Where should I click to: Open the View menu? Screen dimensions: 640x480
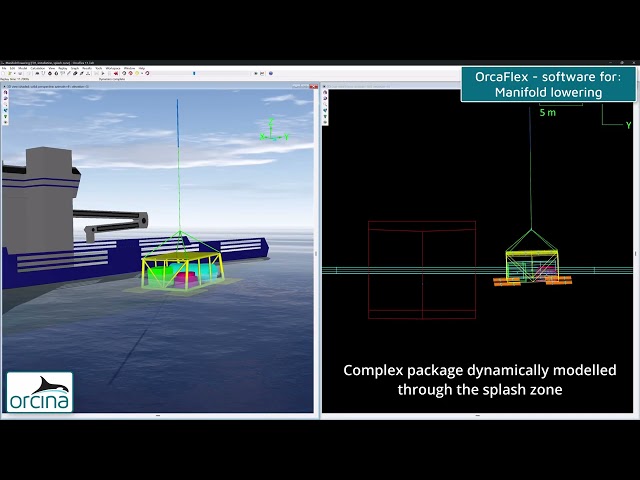52,68
